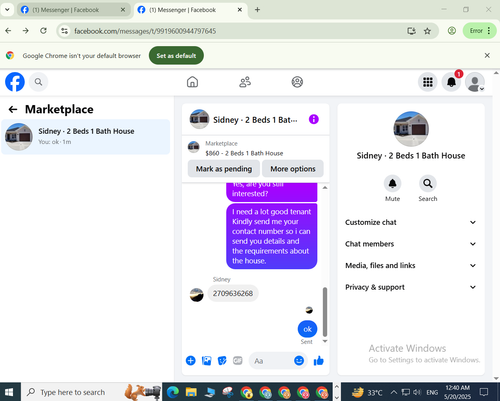Viewport: 500px width, 401px height.
Task: Click Set as default button
Action: coord(176,56)
